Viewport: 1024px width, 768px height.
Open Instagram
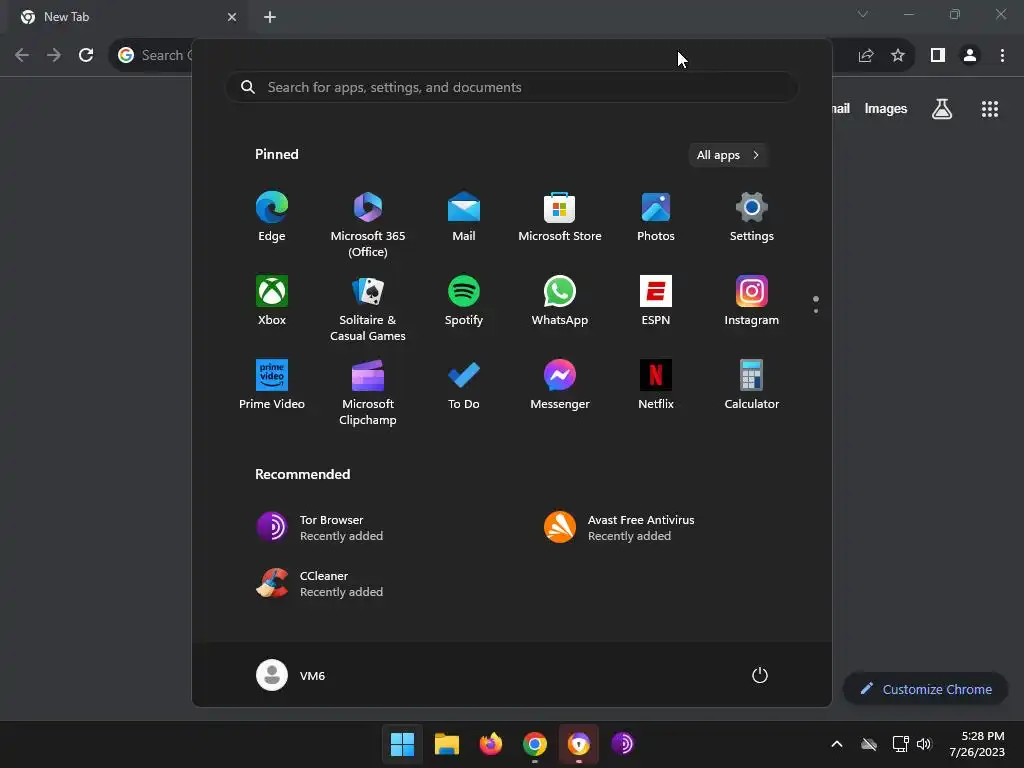point(752,301)
